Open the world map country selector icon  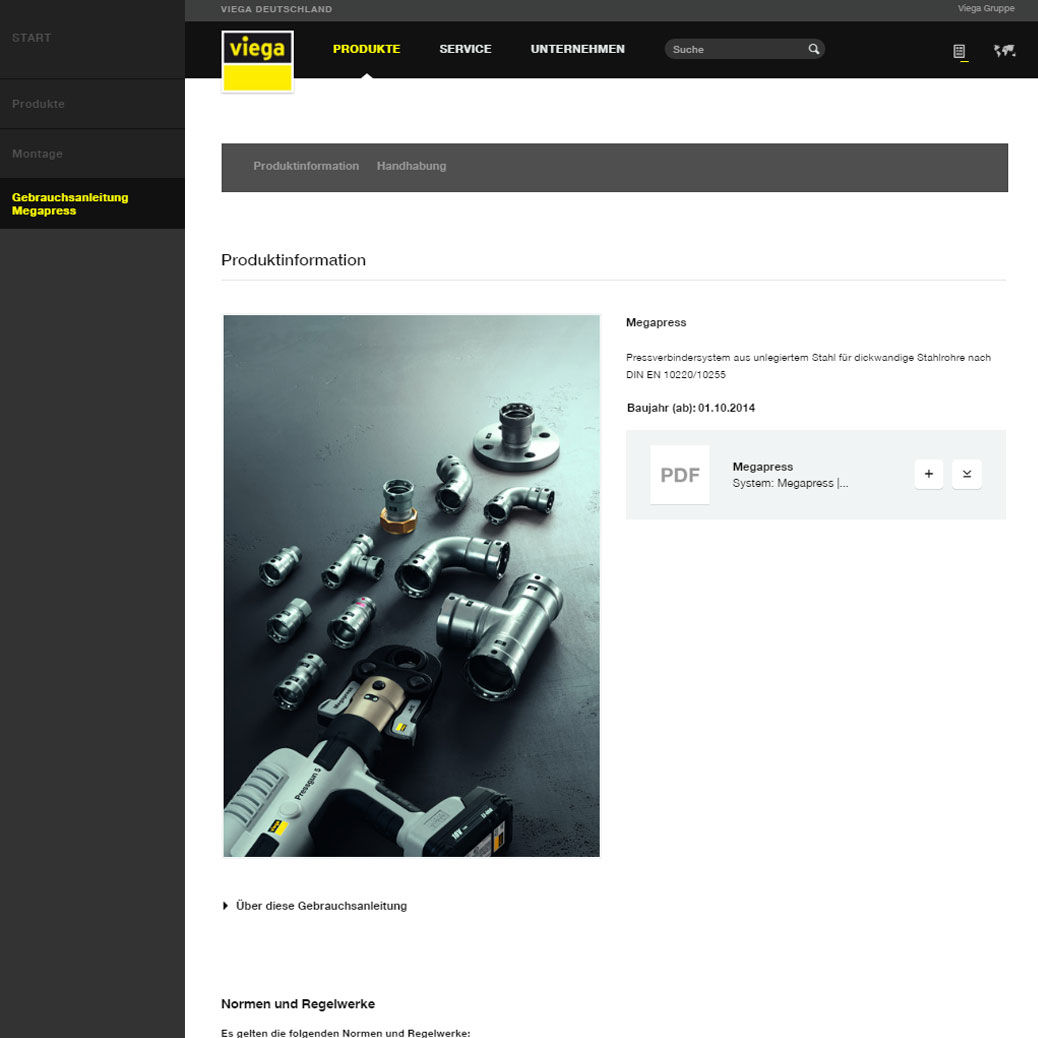(1004, 50)
